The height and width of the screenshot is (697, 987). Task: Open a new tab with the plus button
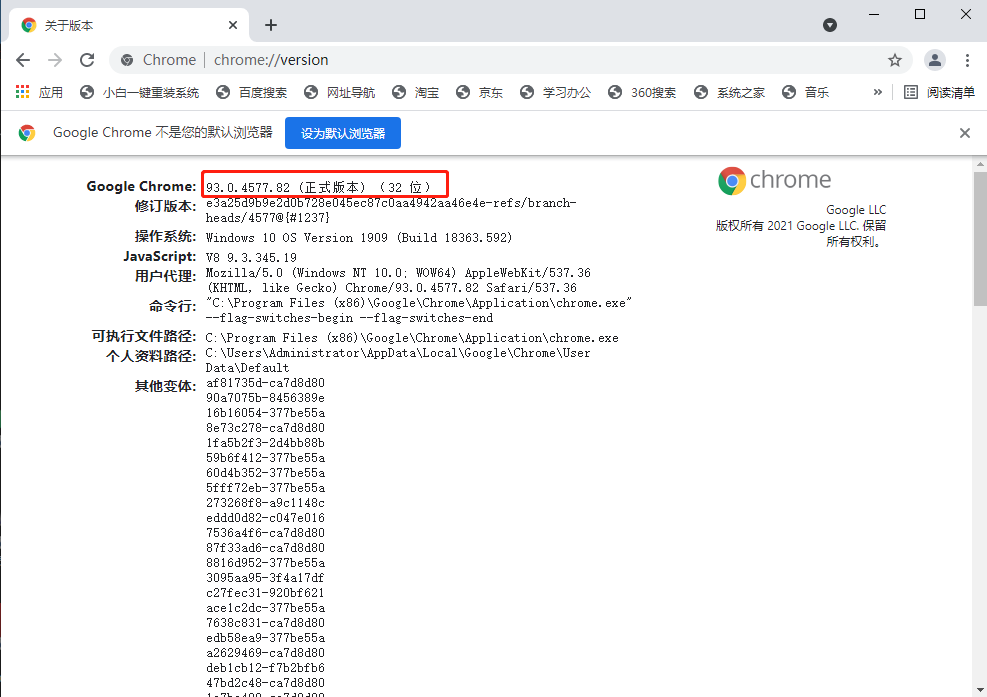tap(271, 25)
